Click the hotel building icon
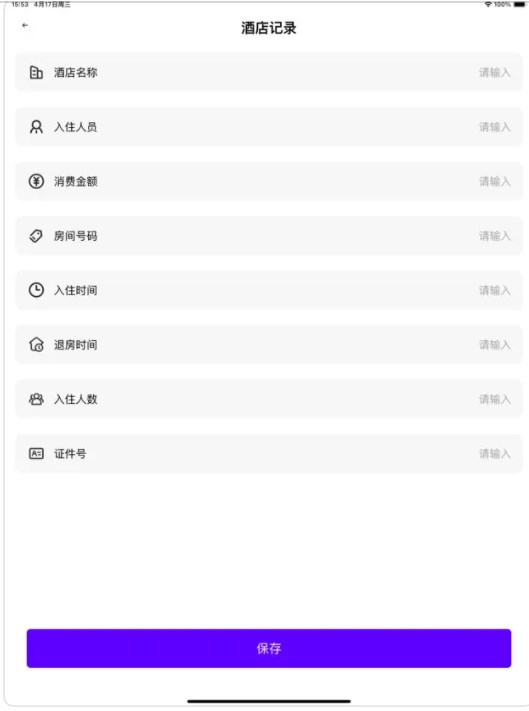 click(x=36, y=73)
